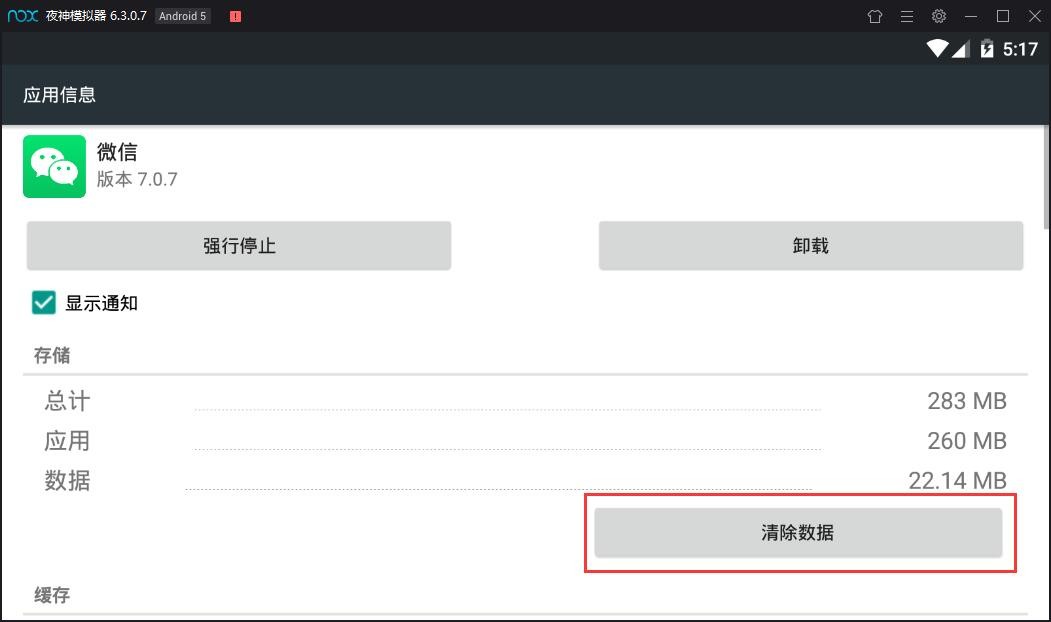This screenshot has width=1051, height=622.
Task: Click the 应用信息 header title
Action: click(60, 95)
